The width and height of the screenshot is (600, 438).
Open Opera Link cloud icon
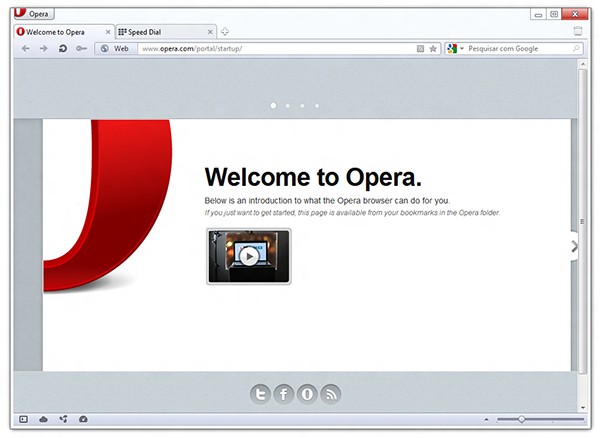click(x=43, y=419)
